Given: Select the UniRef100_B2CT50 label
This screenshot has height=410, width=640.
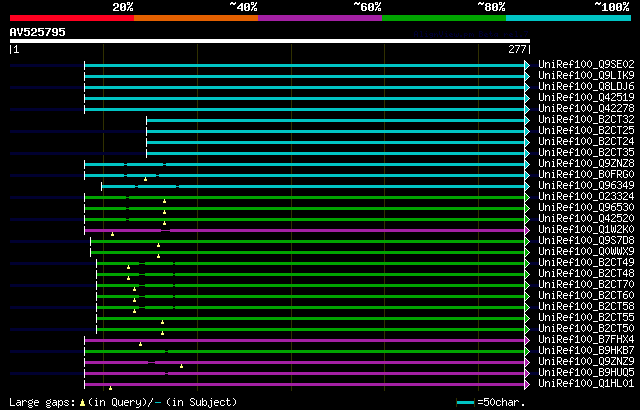Looking at the screenshot, I should (x=586, y=328).
